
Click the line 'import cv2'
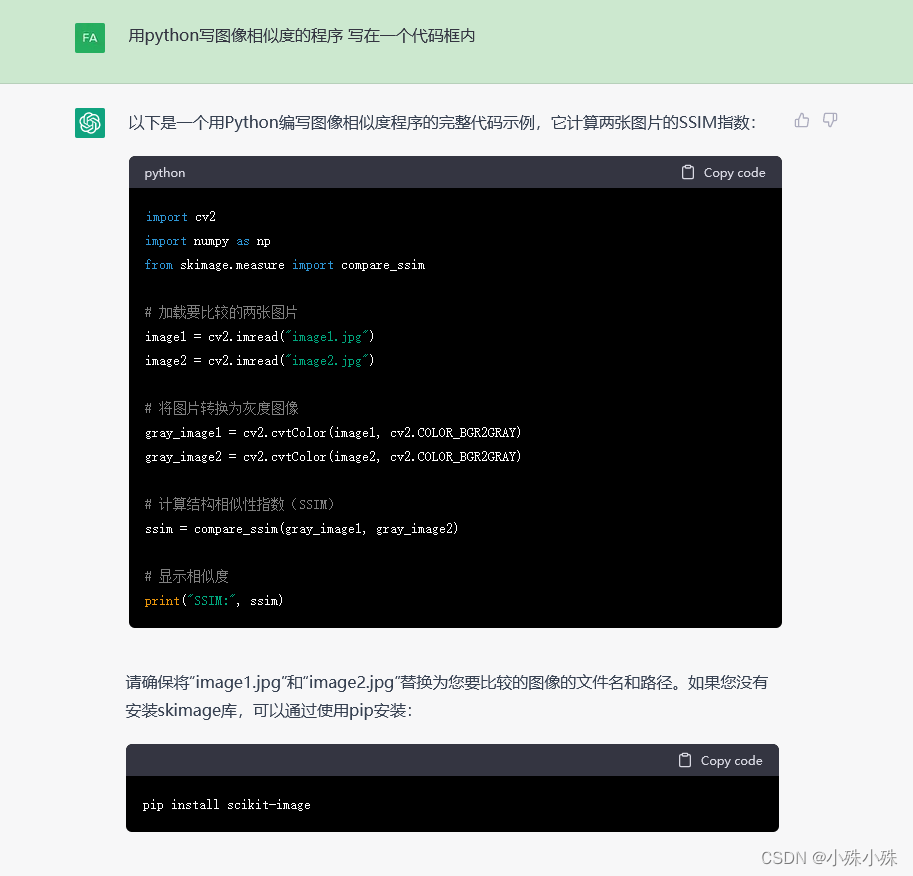[x=181, y=217]
